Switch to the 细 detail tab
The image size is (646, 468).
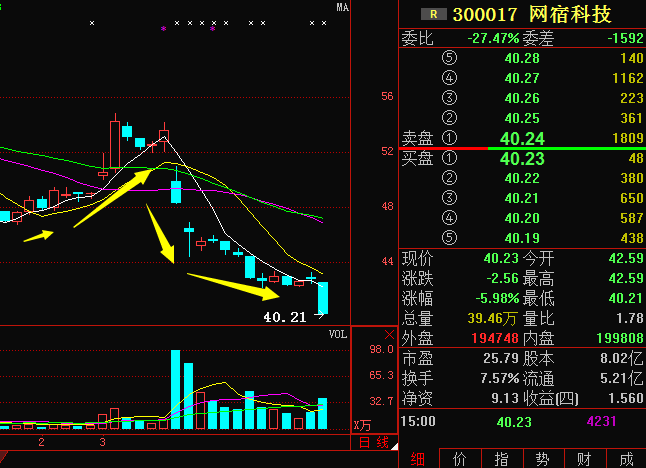pyautogui.click(x=418, y=458)
